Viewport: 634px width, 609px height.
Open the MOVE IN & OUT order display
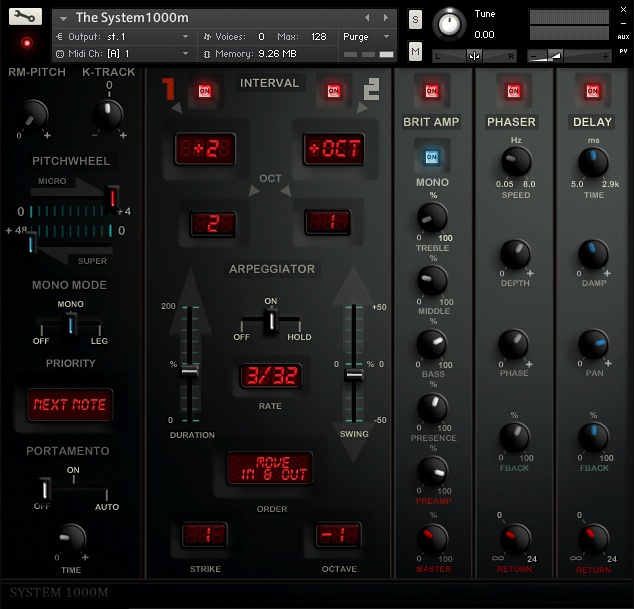[270, 468]
